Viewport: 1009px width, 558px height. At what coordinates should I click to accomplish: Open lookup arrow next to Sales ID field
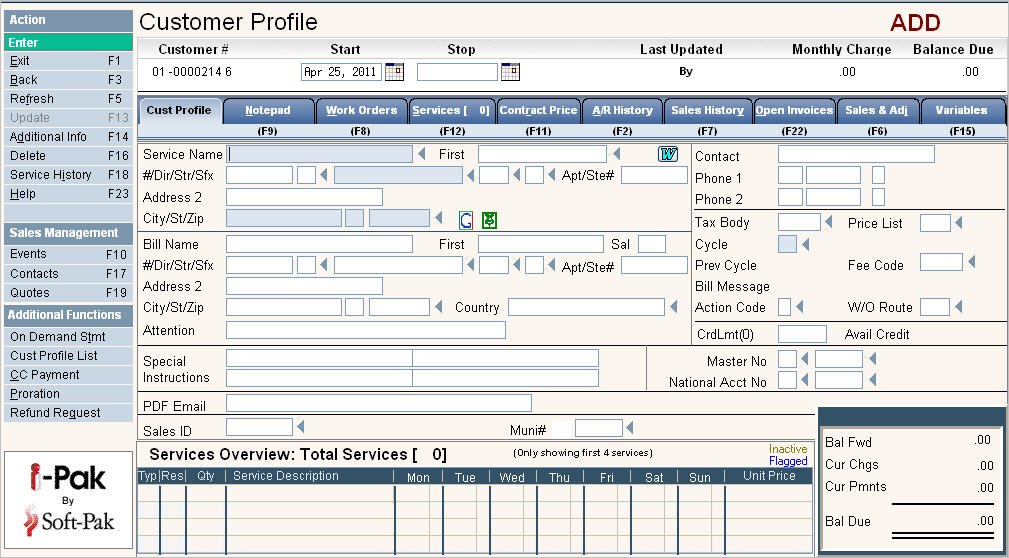coord(300,427)
